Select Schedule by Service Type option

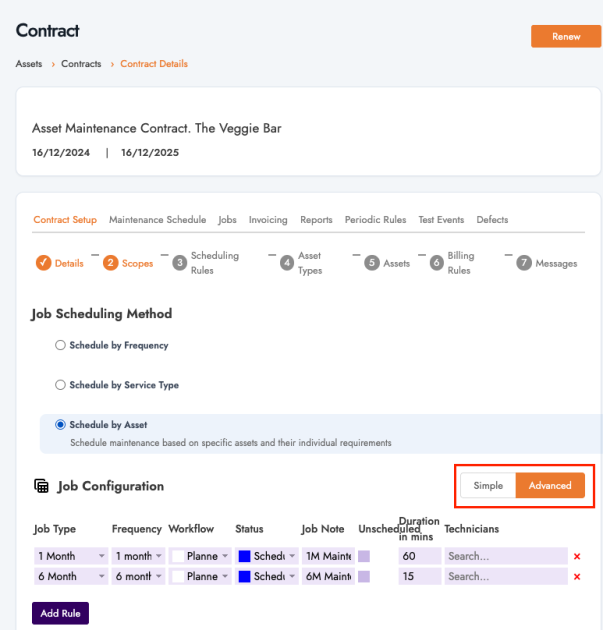(x=61, y=384)
